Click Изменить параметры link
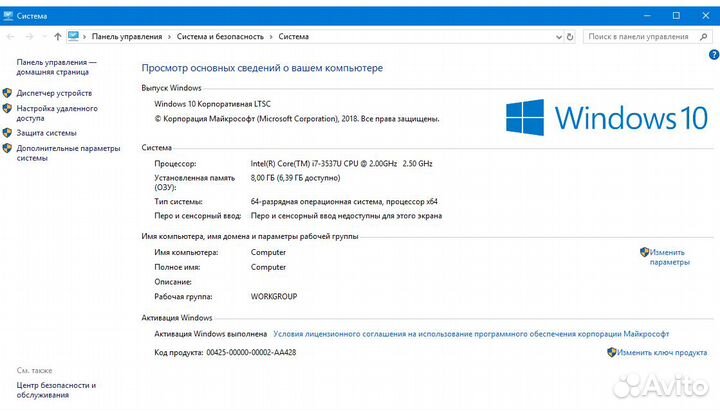 [x=669, y=257]
